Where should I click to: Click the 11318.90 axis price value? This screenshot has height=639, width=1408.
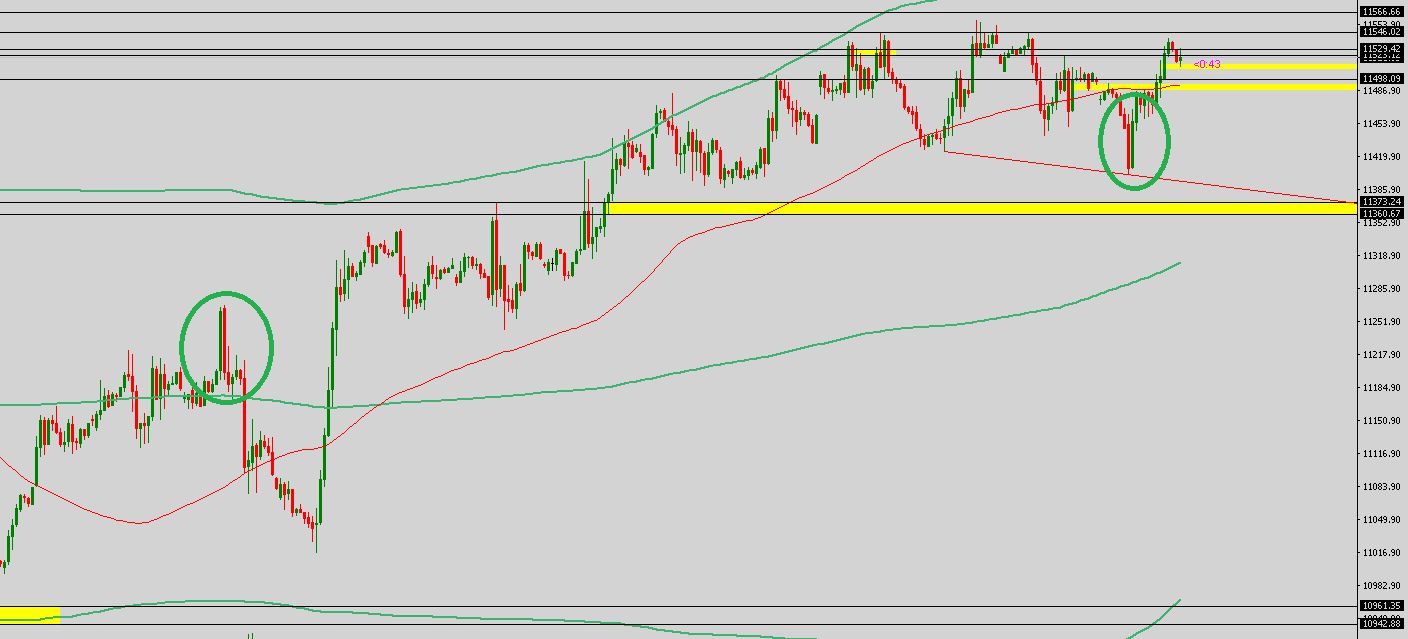[x=1381, y=256]
